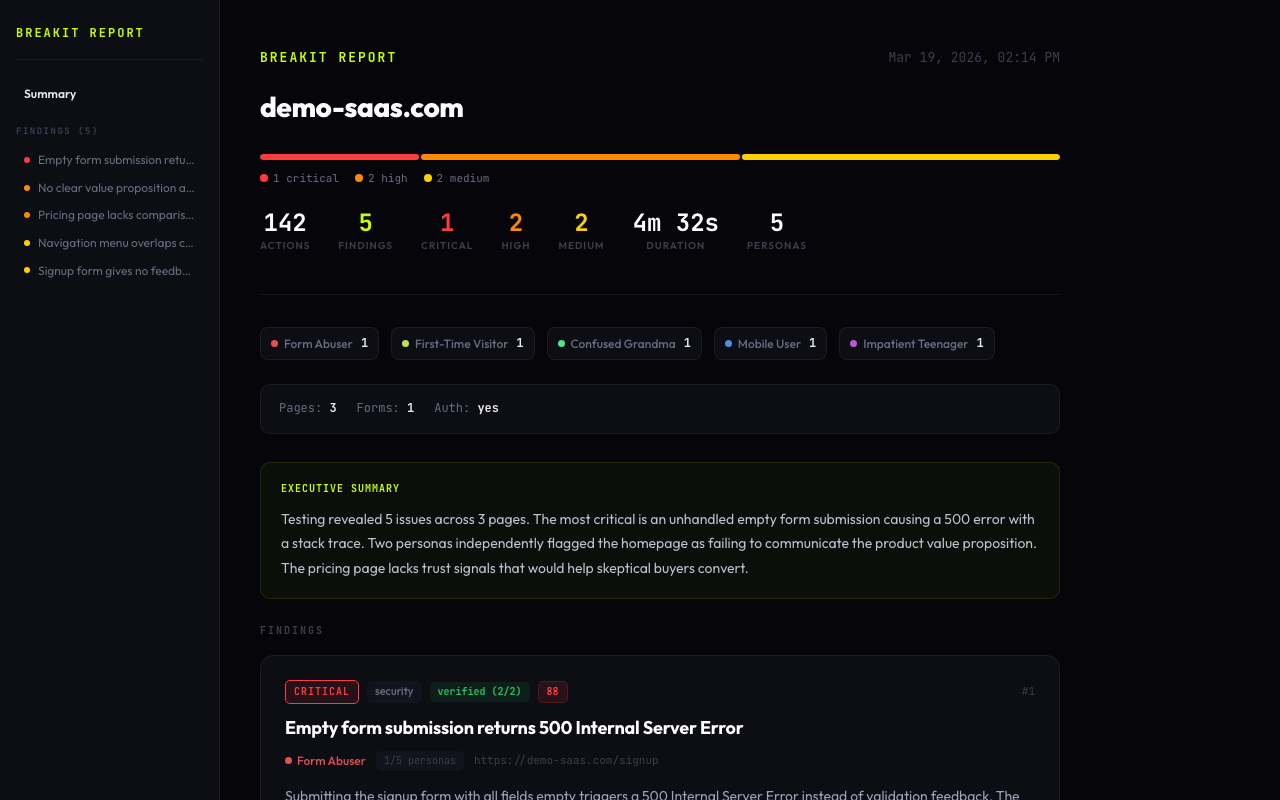Expand 'Pricing page lacks comparison' in the sidebar
Image resolution: width=1280 pixels, height=800 pixels.
115,214
